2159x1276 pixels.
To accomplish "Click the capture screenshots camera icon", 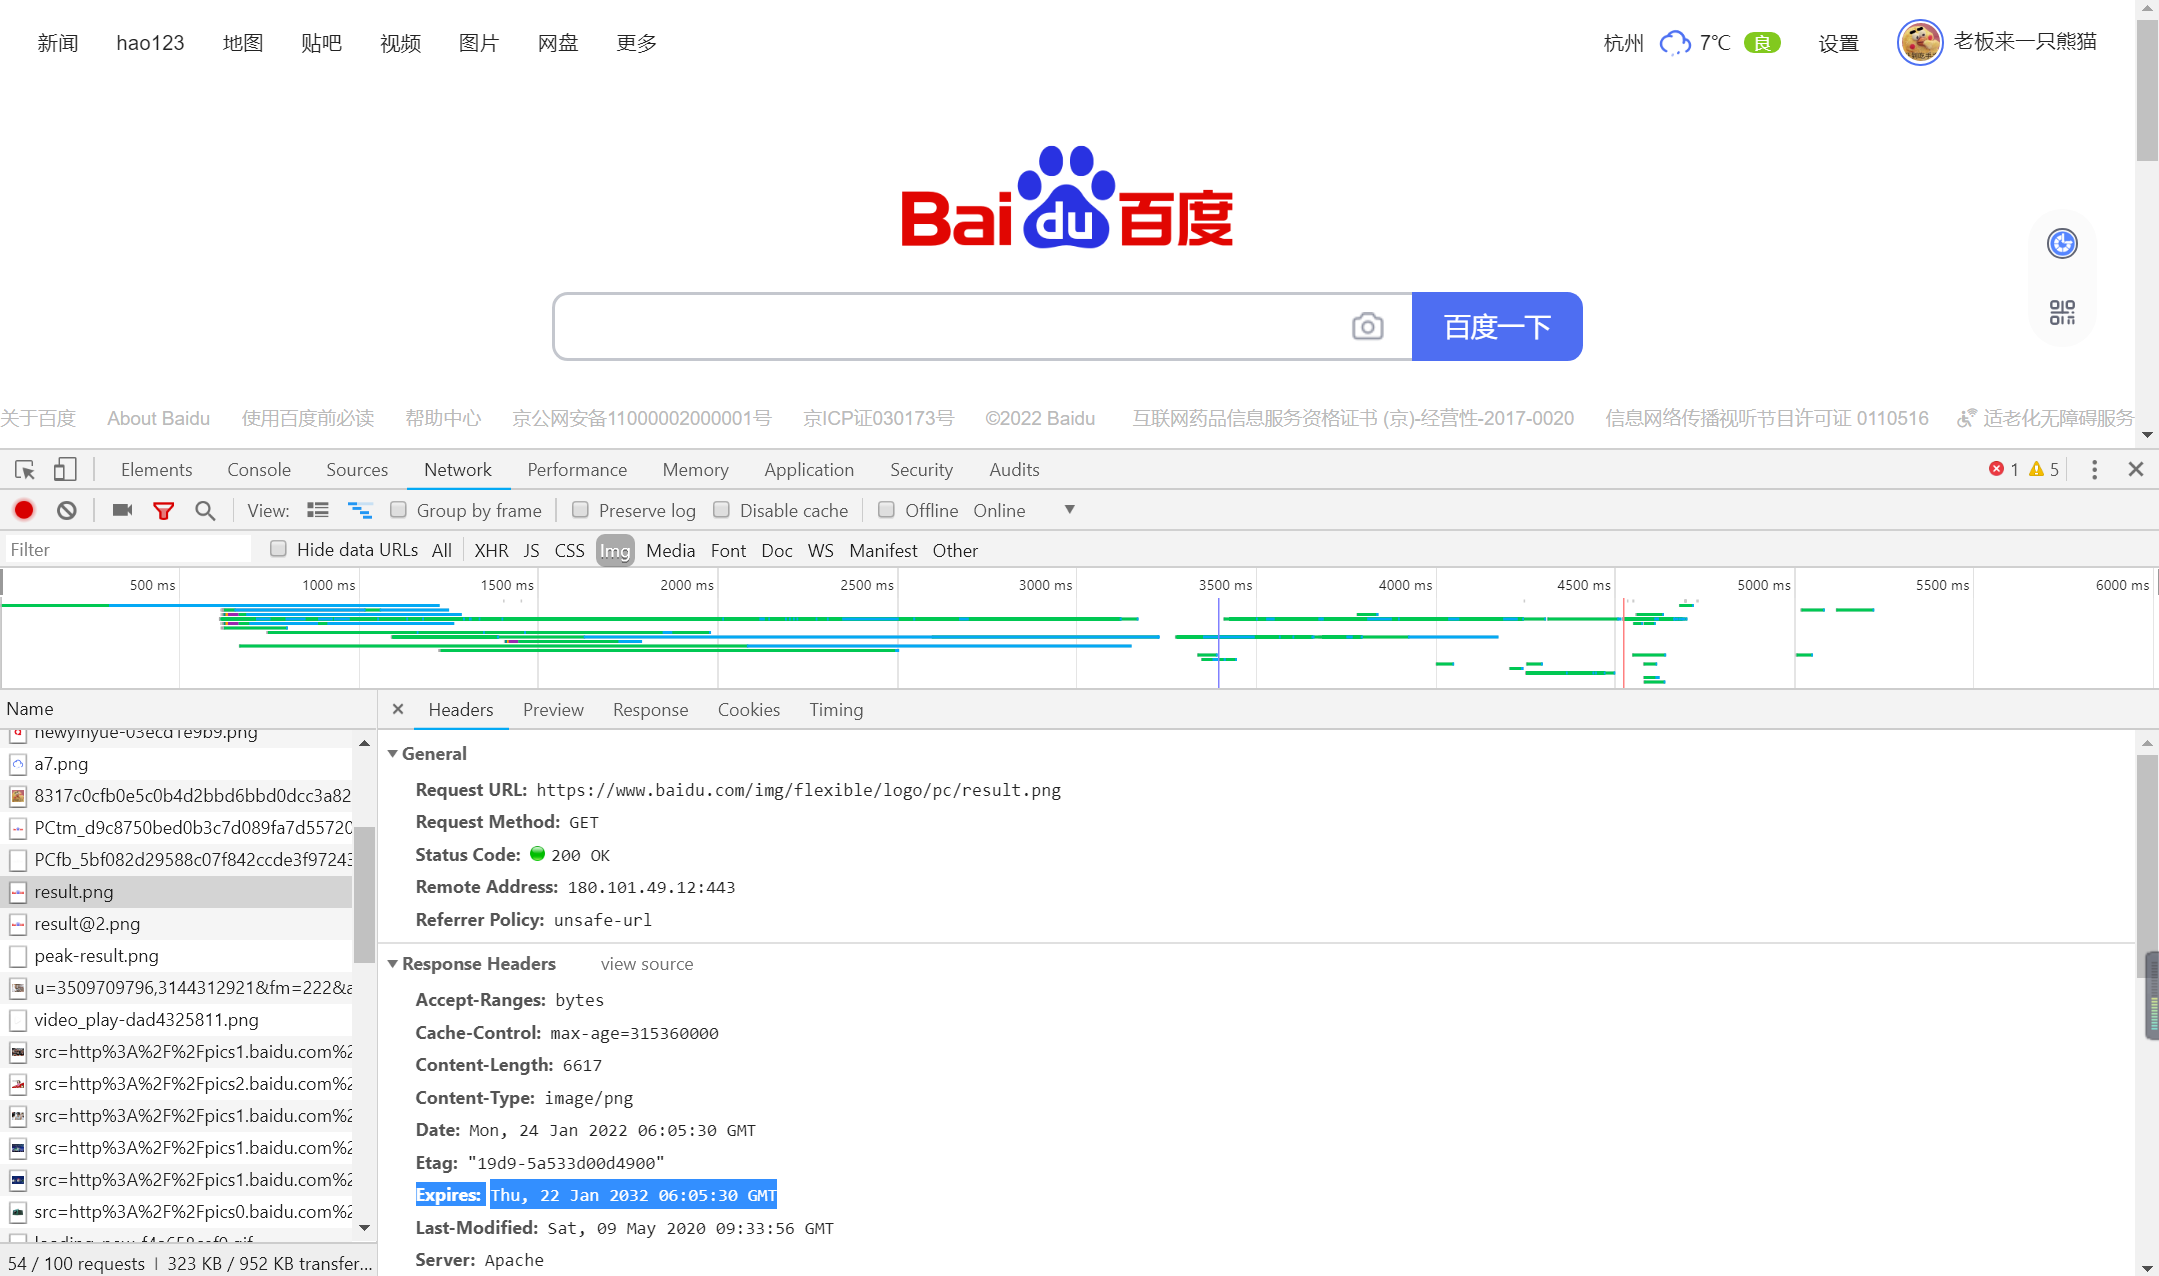I will tap(122, 510).
